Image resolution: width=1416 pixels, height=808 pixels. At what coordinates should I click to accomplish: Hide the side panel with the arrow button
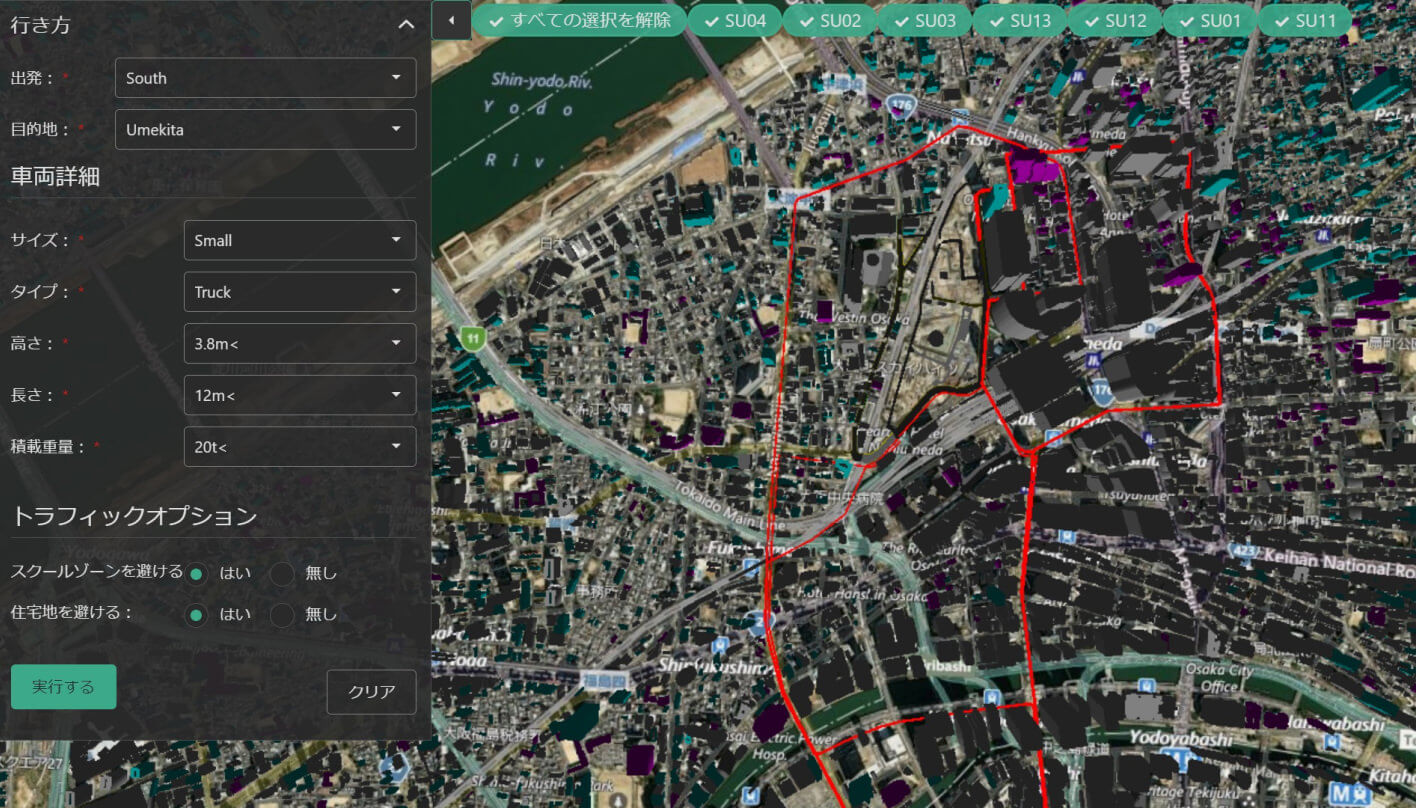click(451, 20)
